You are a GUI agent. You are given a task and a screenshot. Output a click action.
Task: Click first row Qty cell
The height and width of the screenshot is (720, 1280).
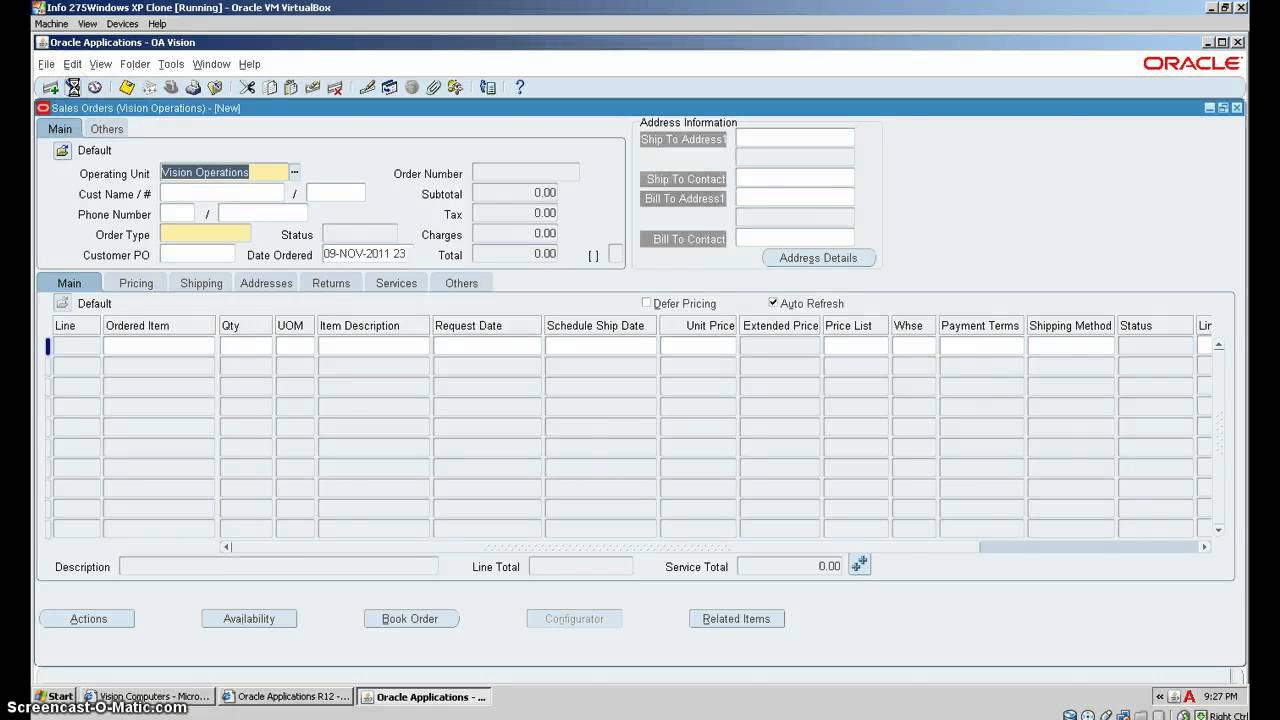246,346
